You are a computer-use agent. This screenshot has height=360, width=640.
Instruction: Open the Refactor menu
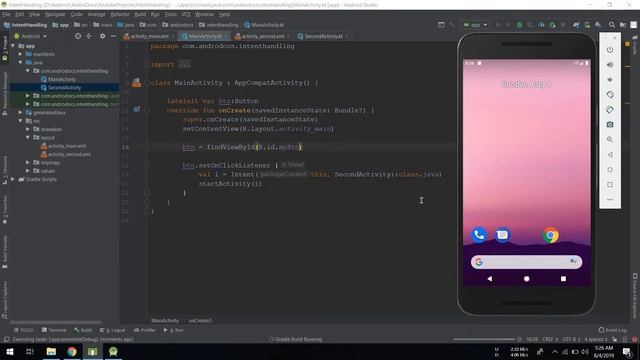(x=120, y=14)
